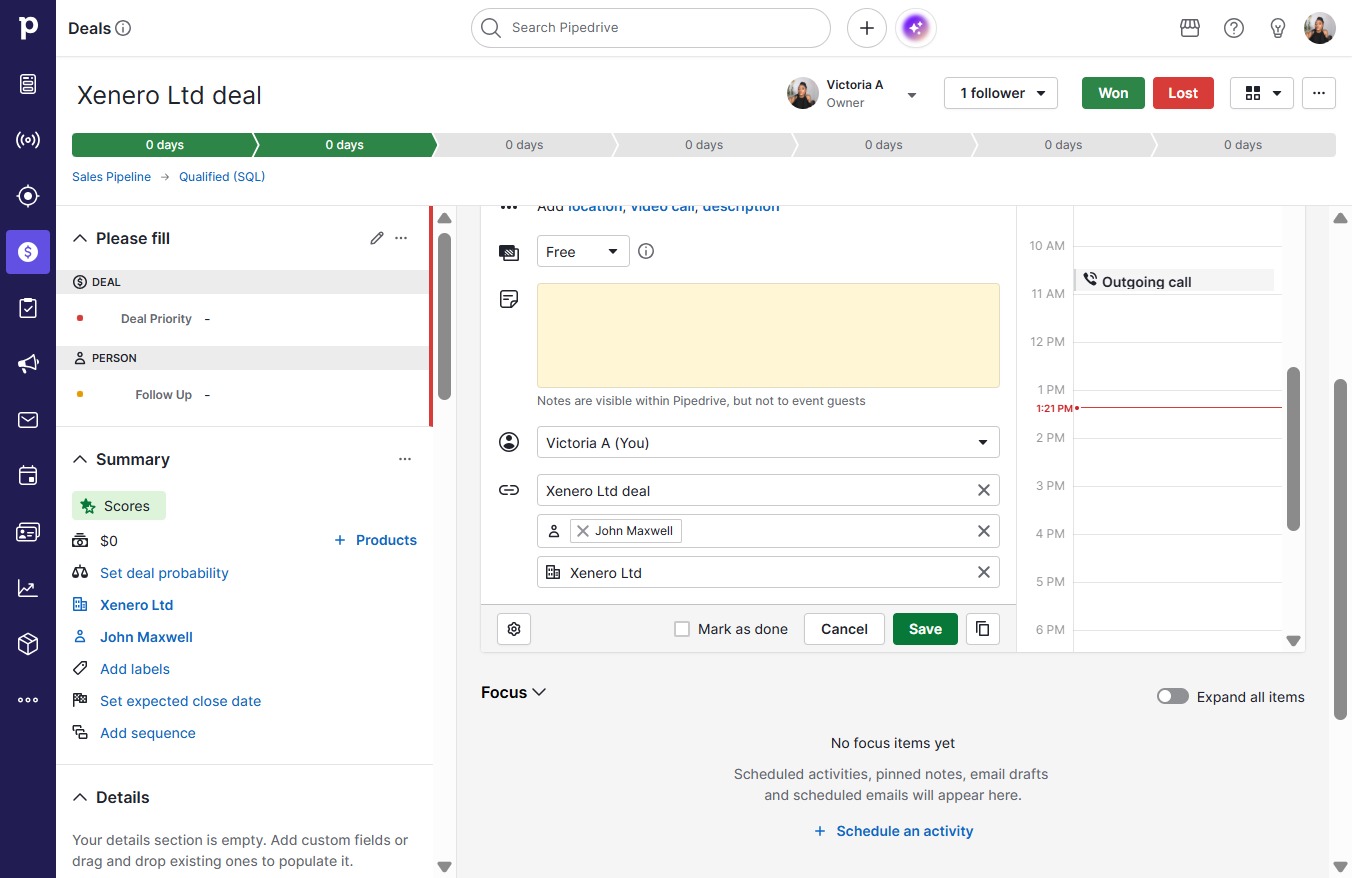
Task: Collapse the Summary section
Action: tap(80, 459)
